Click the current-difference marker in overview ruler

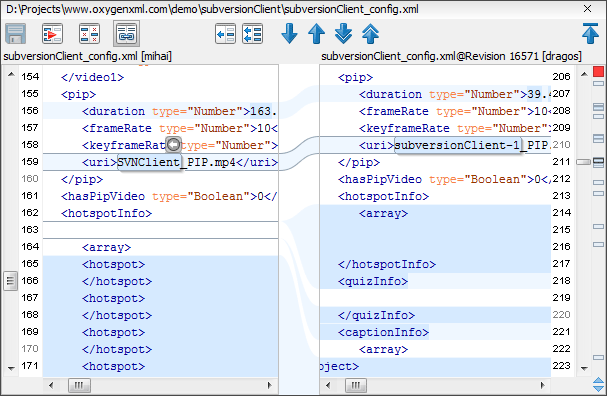click(598, 161)
